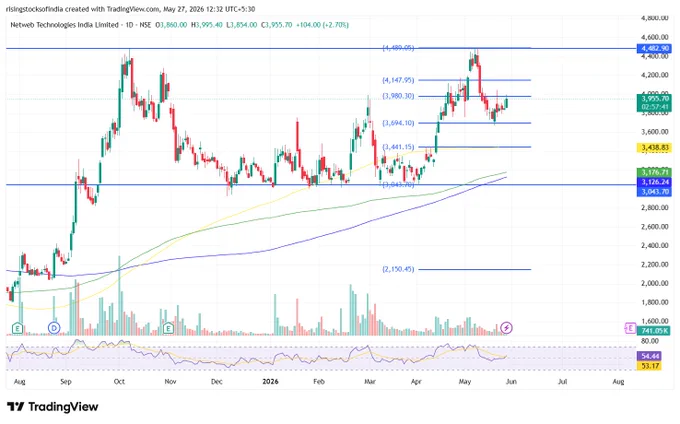The height and width of the screenshot is (424, 680).
Task: Click the Mar label on time axis
Action: click(369, 382)
